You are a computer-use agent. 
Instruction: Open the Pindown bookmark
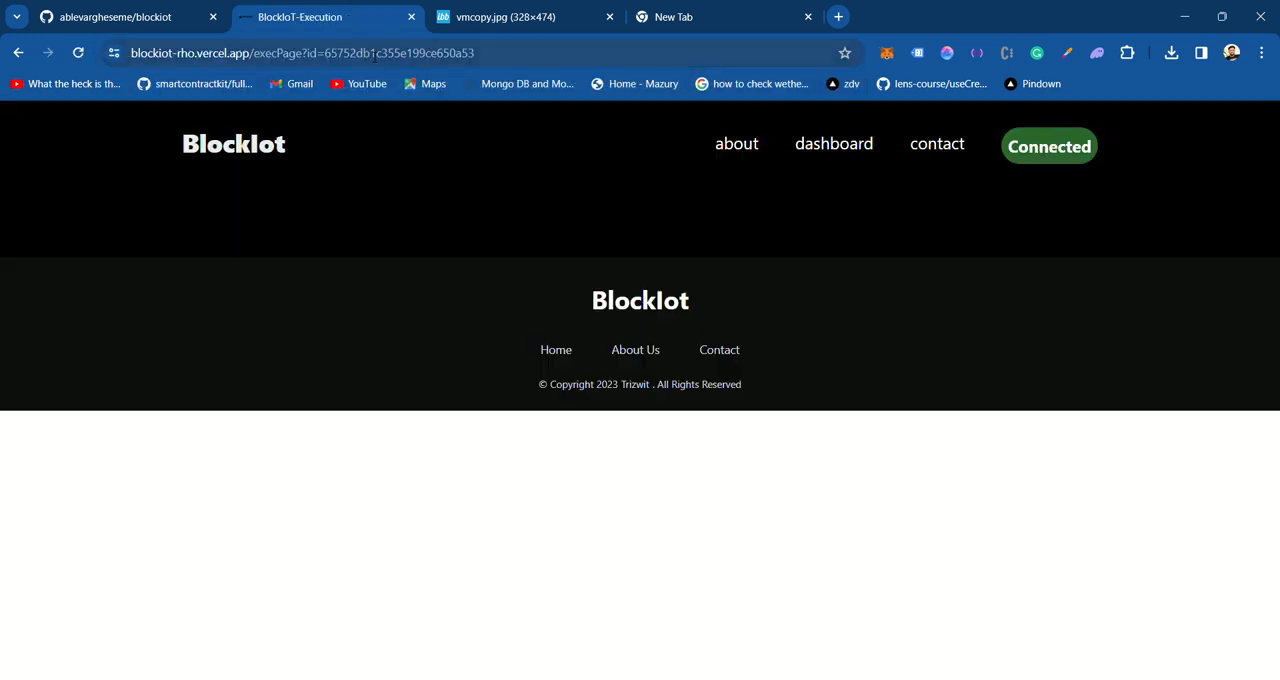point(1033,84)
